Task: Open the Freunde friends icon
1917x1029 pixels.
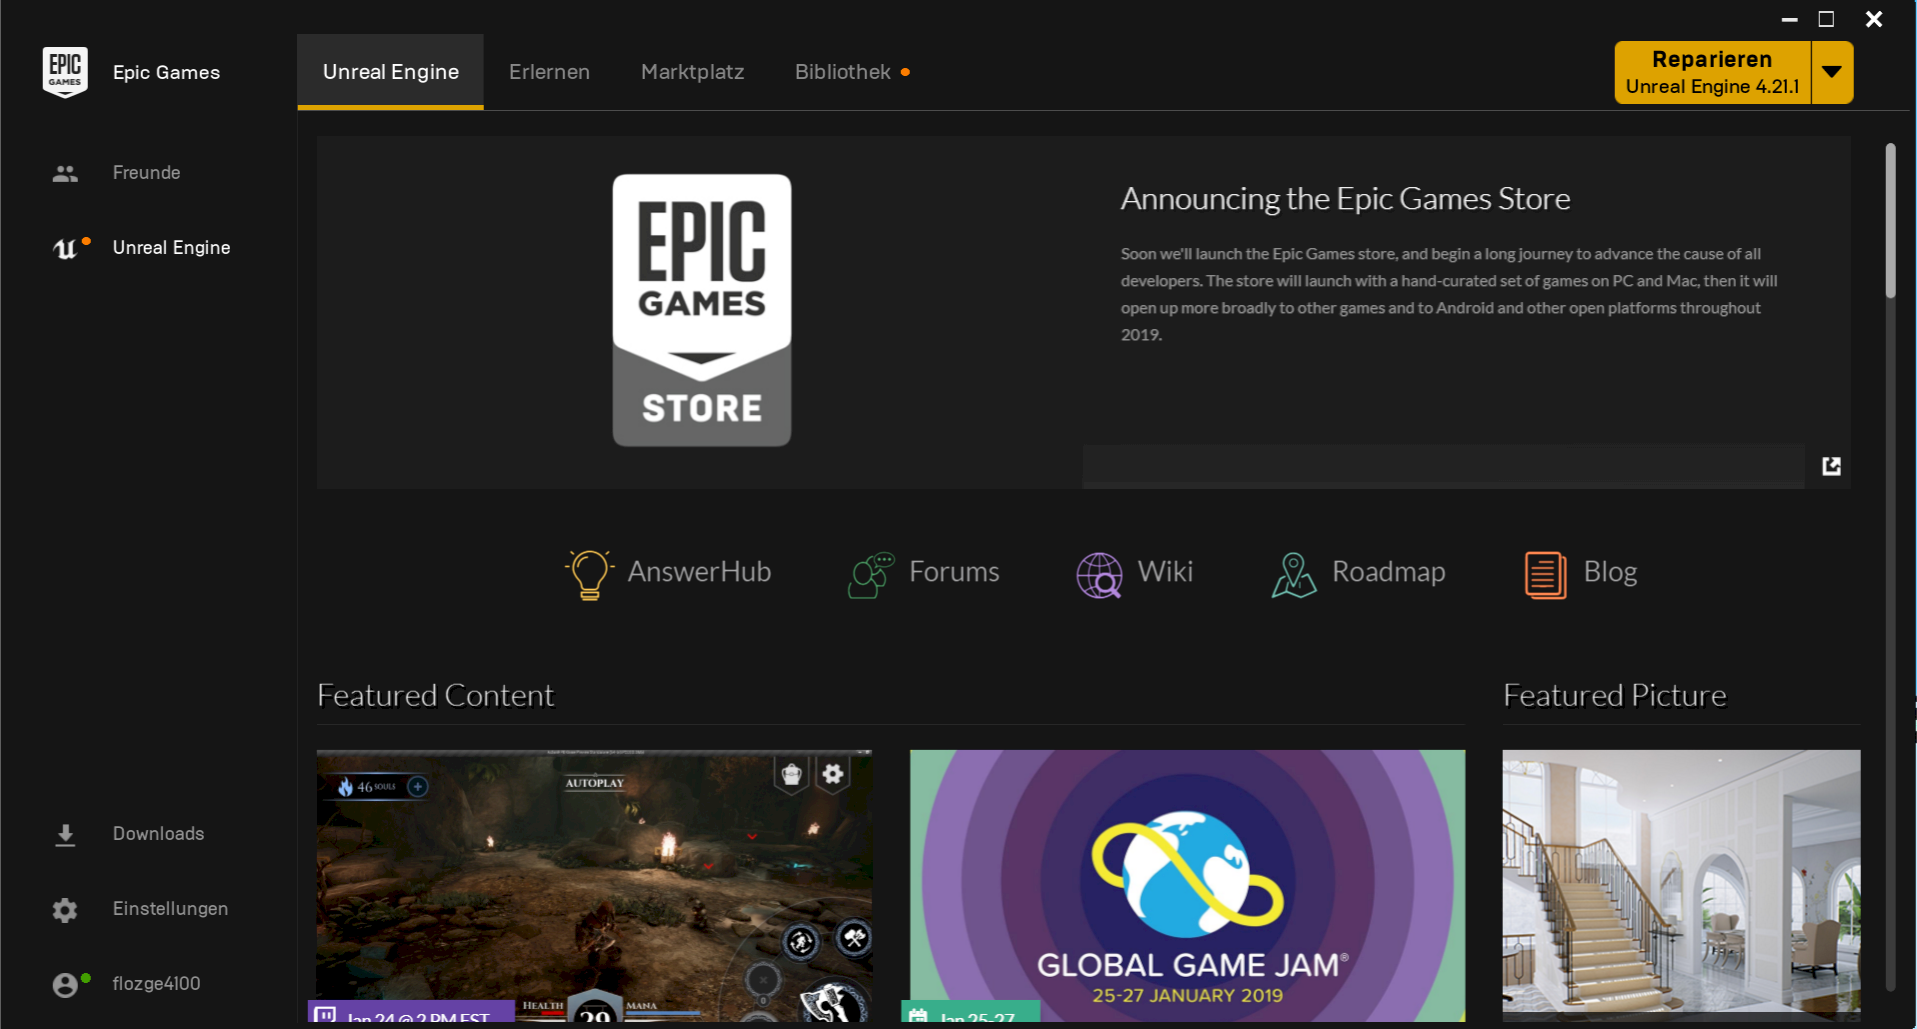Action: coord(65,173)
